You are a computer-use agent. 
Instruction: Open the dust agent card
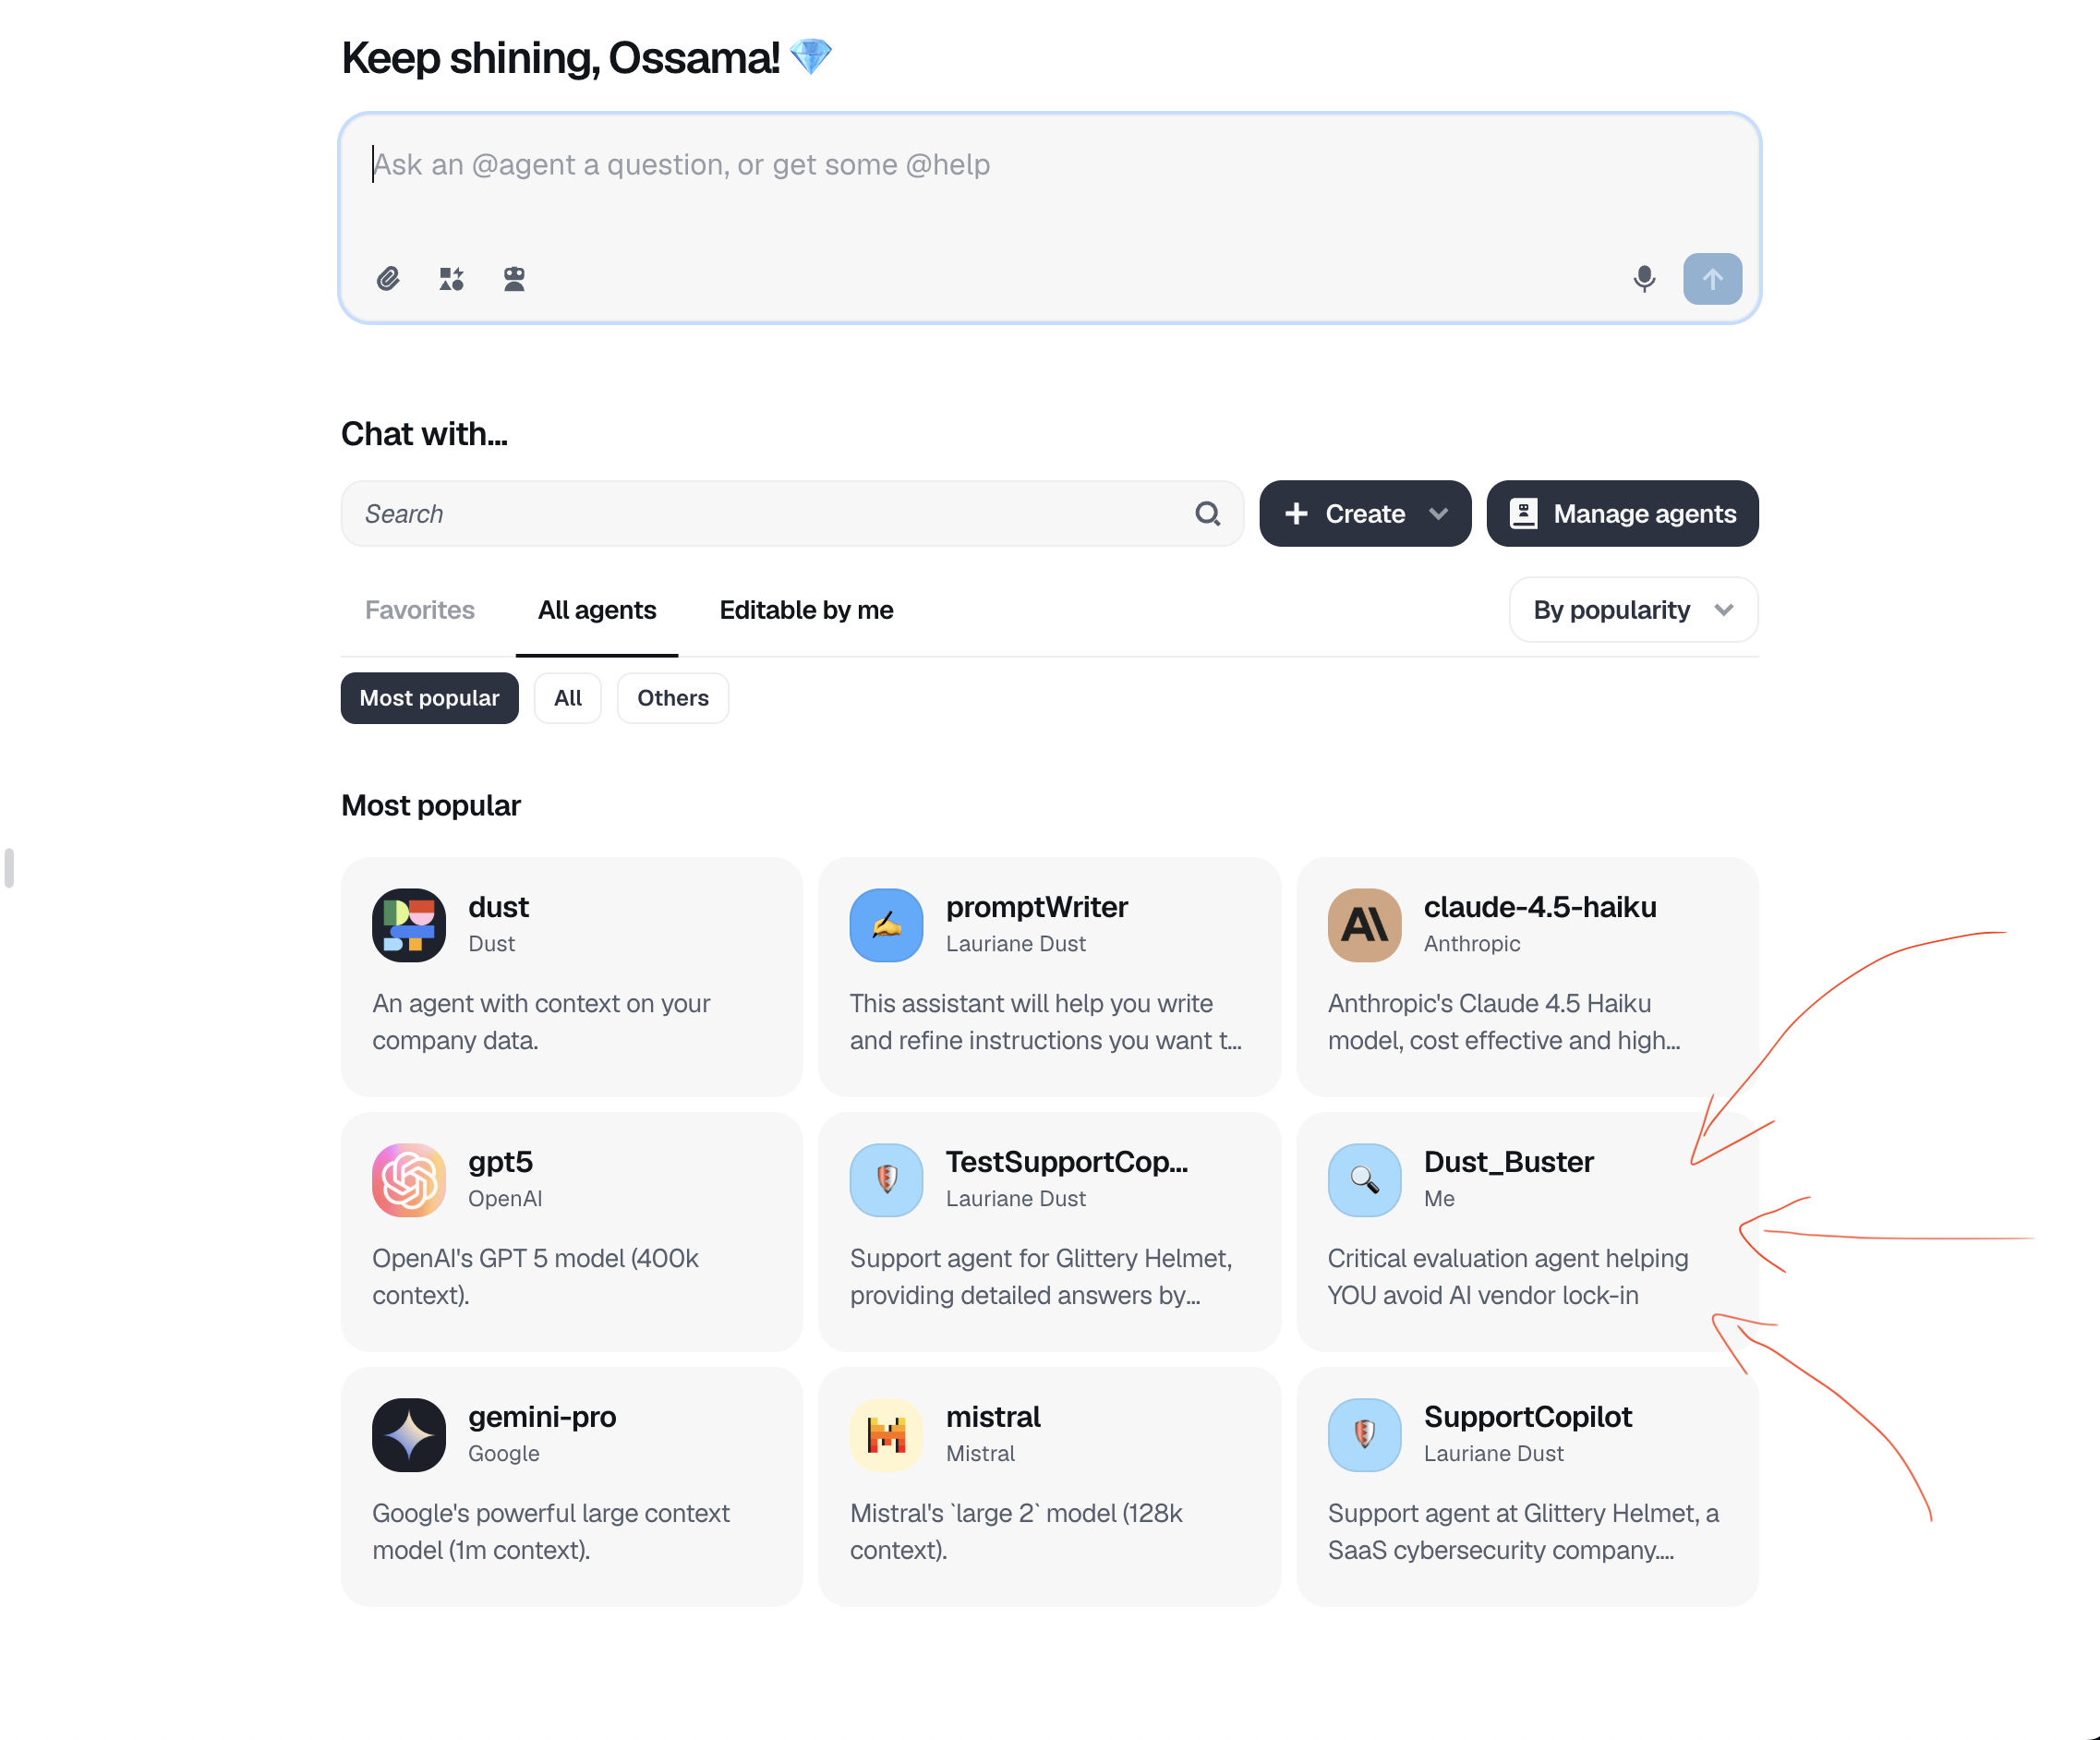point(571,975)
